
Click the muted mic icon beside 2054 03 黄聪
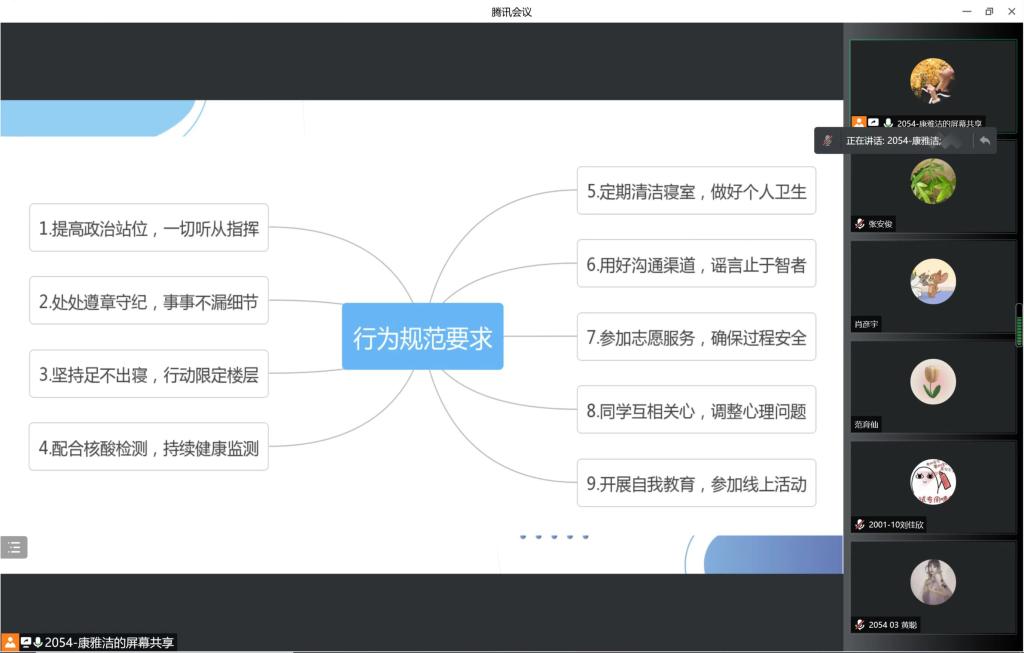point(859,625)
